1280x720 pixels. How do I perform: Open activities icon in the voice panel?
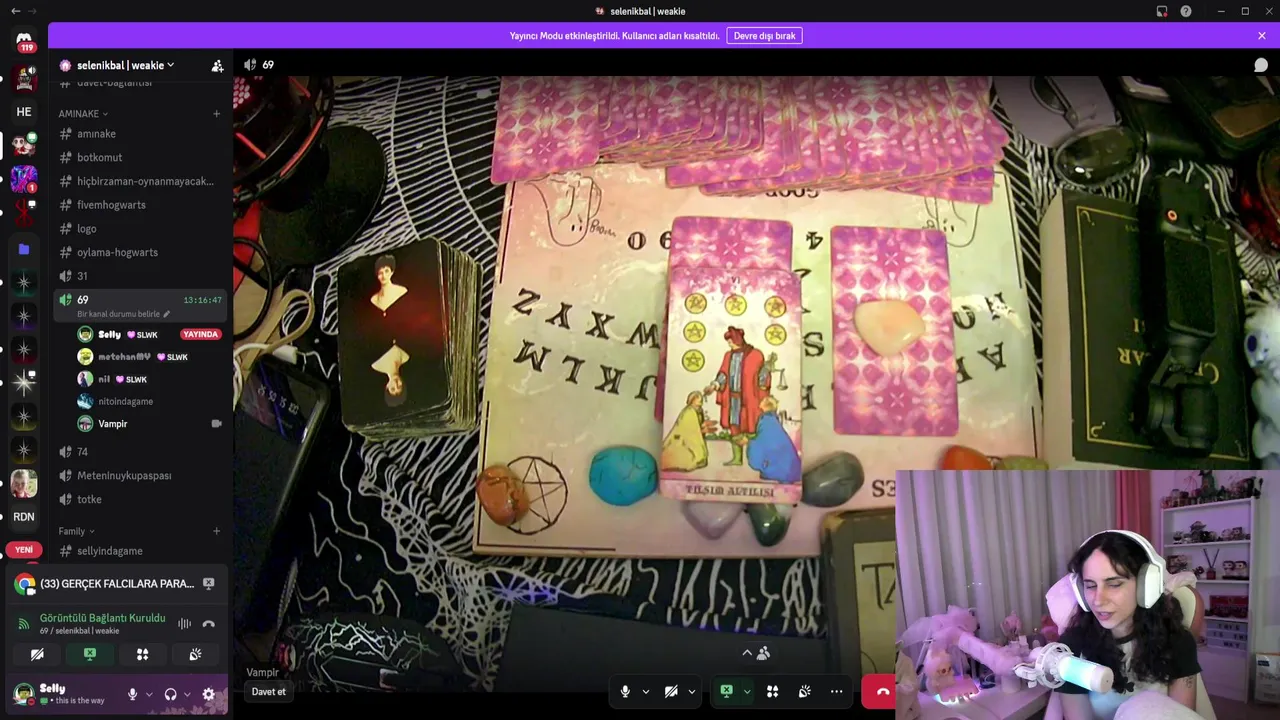pos(142,654)
